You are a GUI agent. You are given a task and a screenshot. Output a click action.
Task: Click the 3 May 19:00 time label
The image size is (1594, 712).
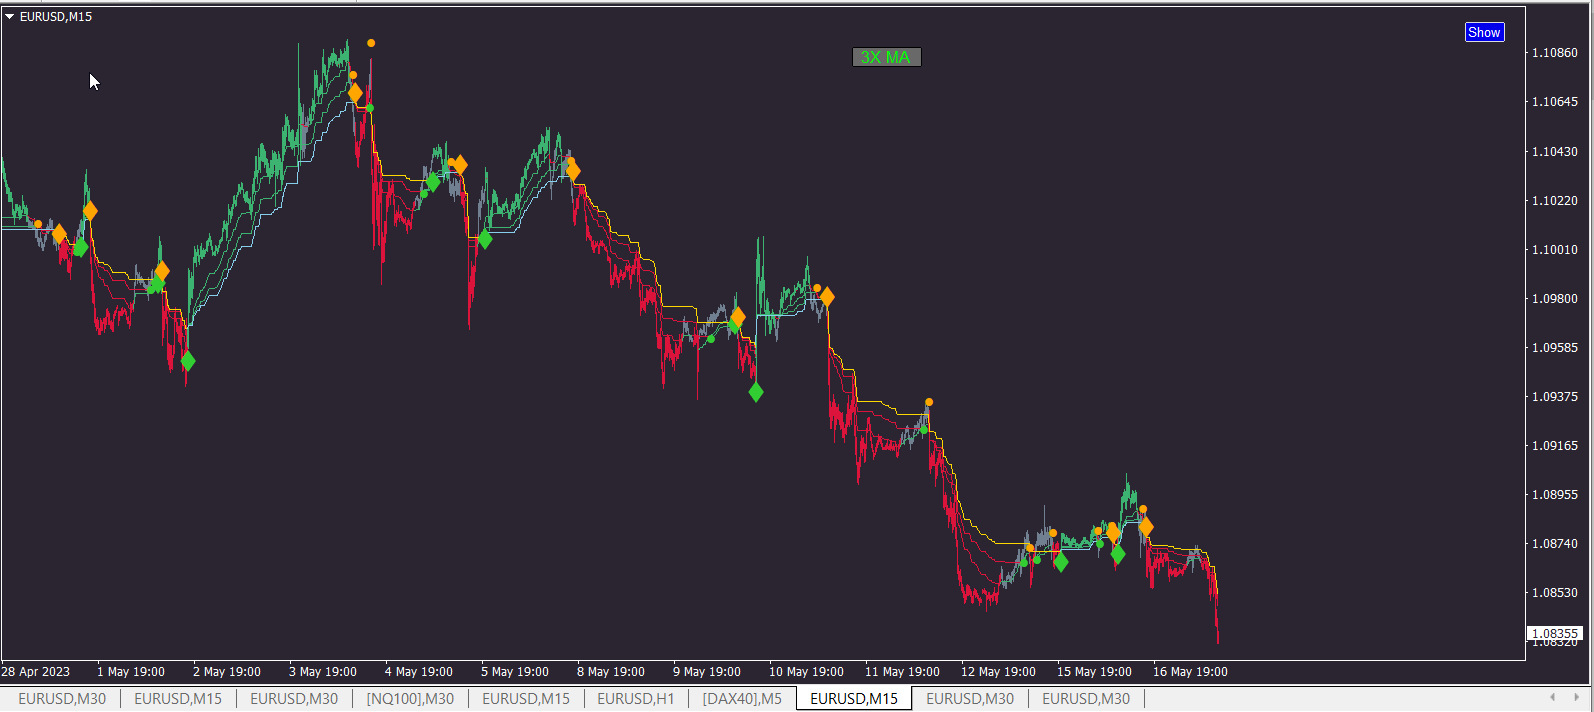tap(323, 672)
